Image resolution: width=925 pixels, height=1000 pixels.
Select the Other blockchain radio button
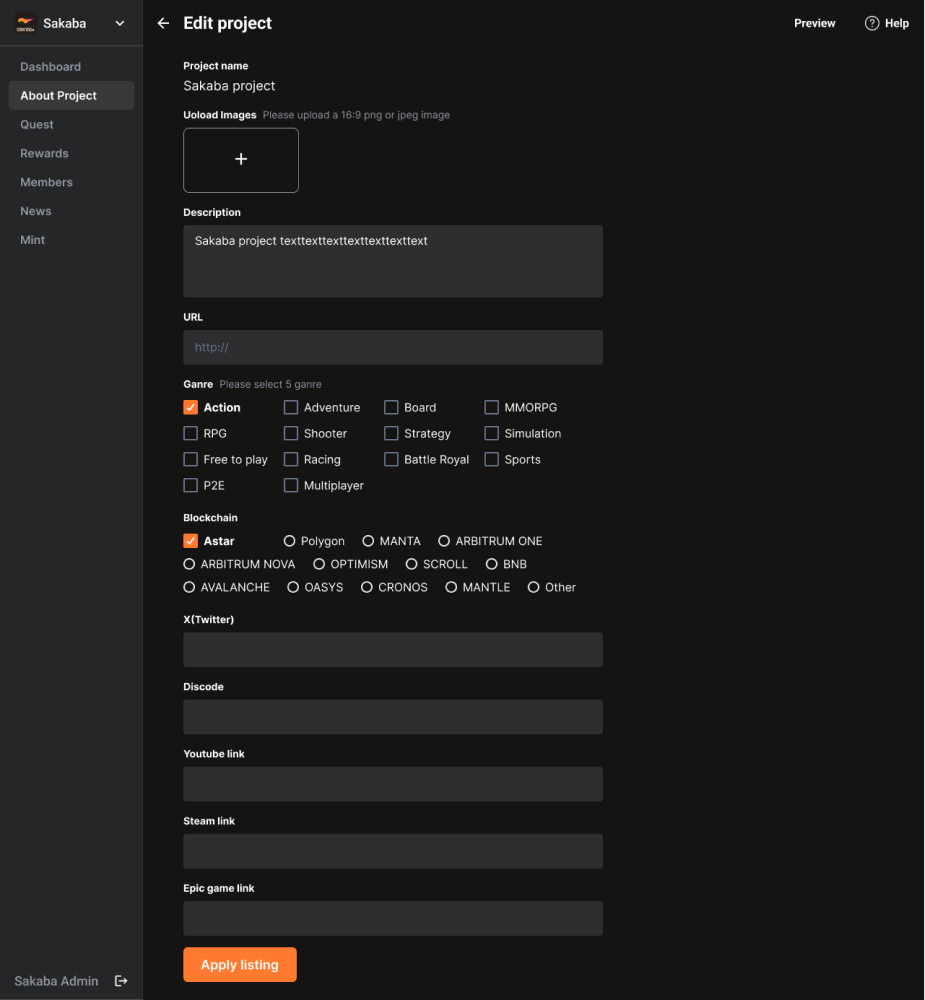[x=534, y=587]
